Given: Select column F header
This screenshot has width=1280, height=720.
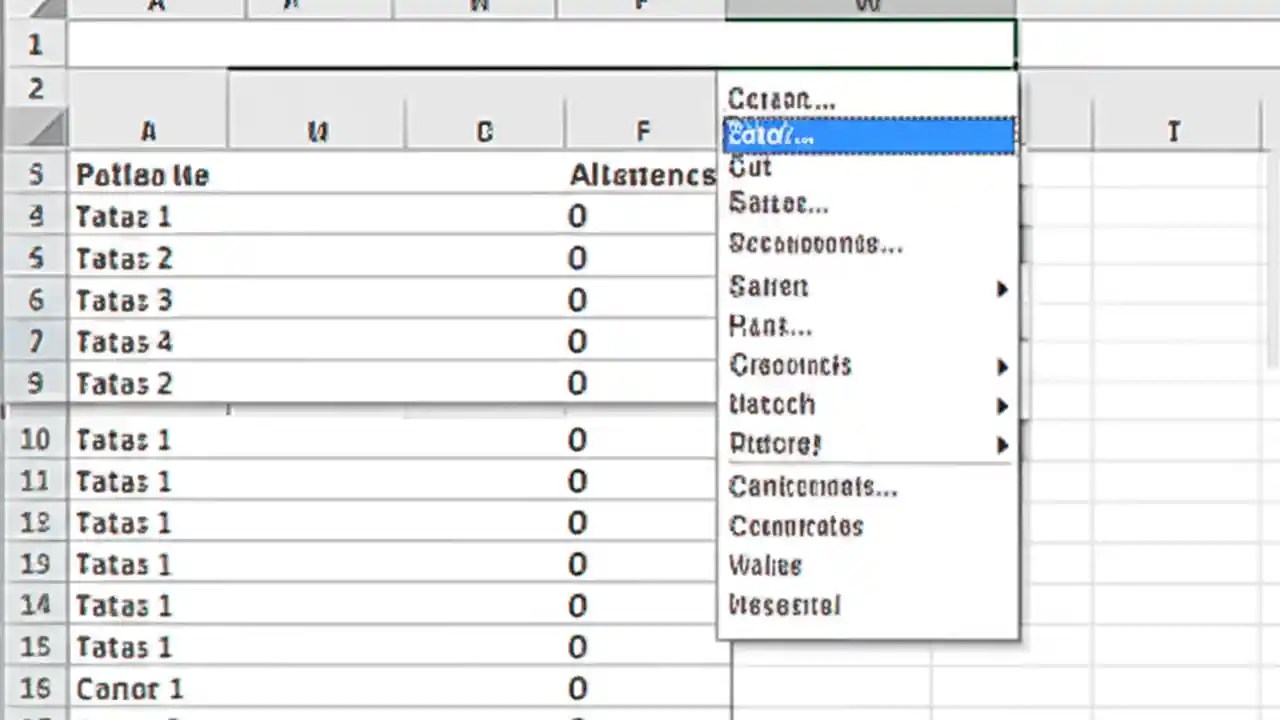Looking at the screenshot, I should click(x=642, y=131).
